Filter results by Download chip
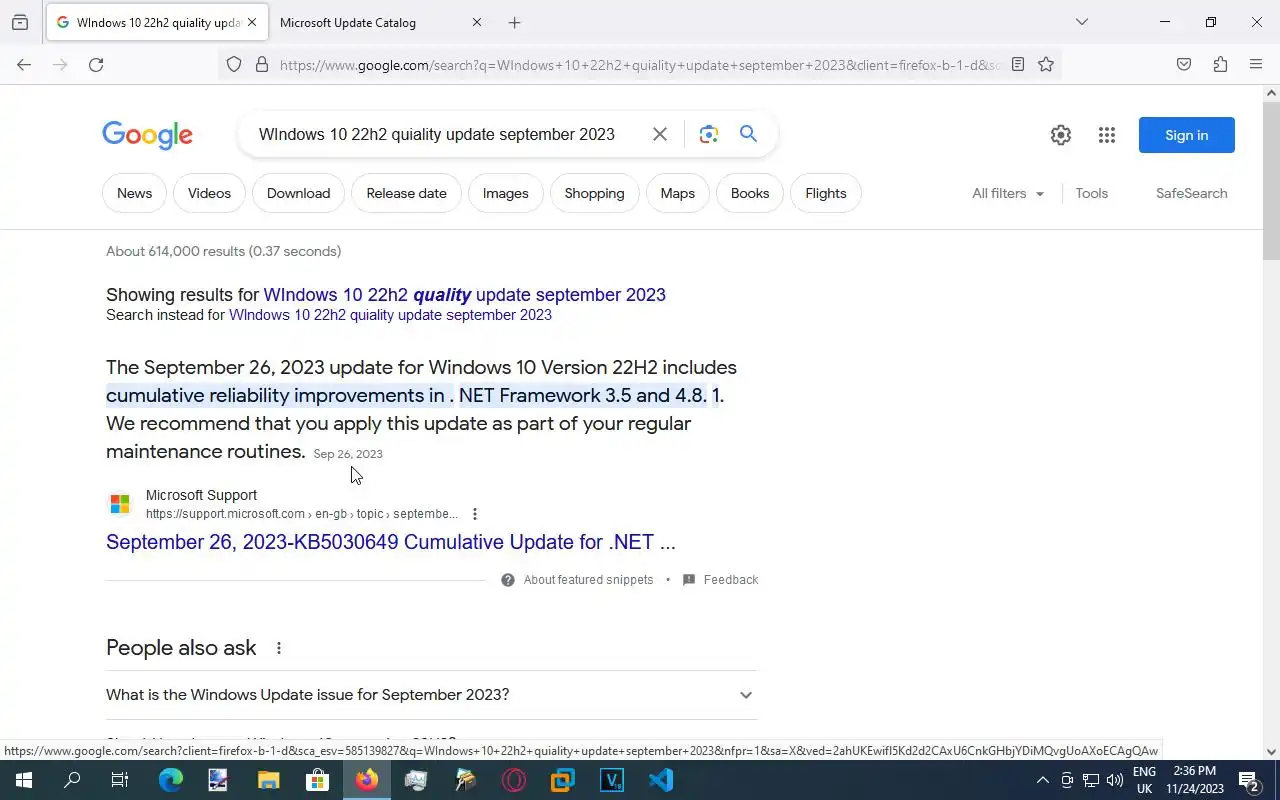1280x800 pixels. coord(298,193)
